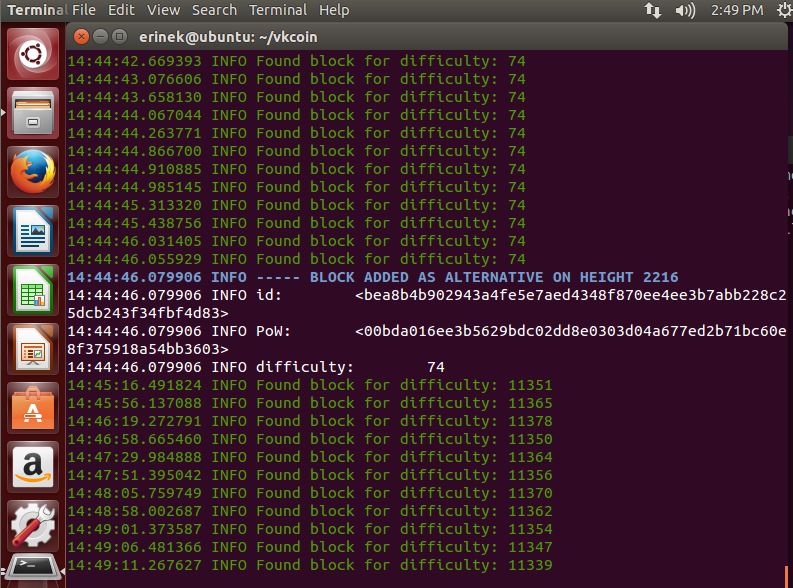Click the PoW hash starting 00bda016
Image resolution: width=793 pixels, height=588 pixels.
click(570, 331)
